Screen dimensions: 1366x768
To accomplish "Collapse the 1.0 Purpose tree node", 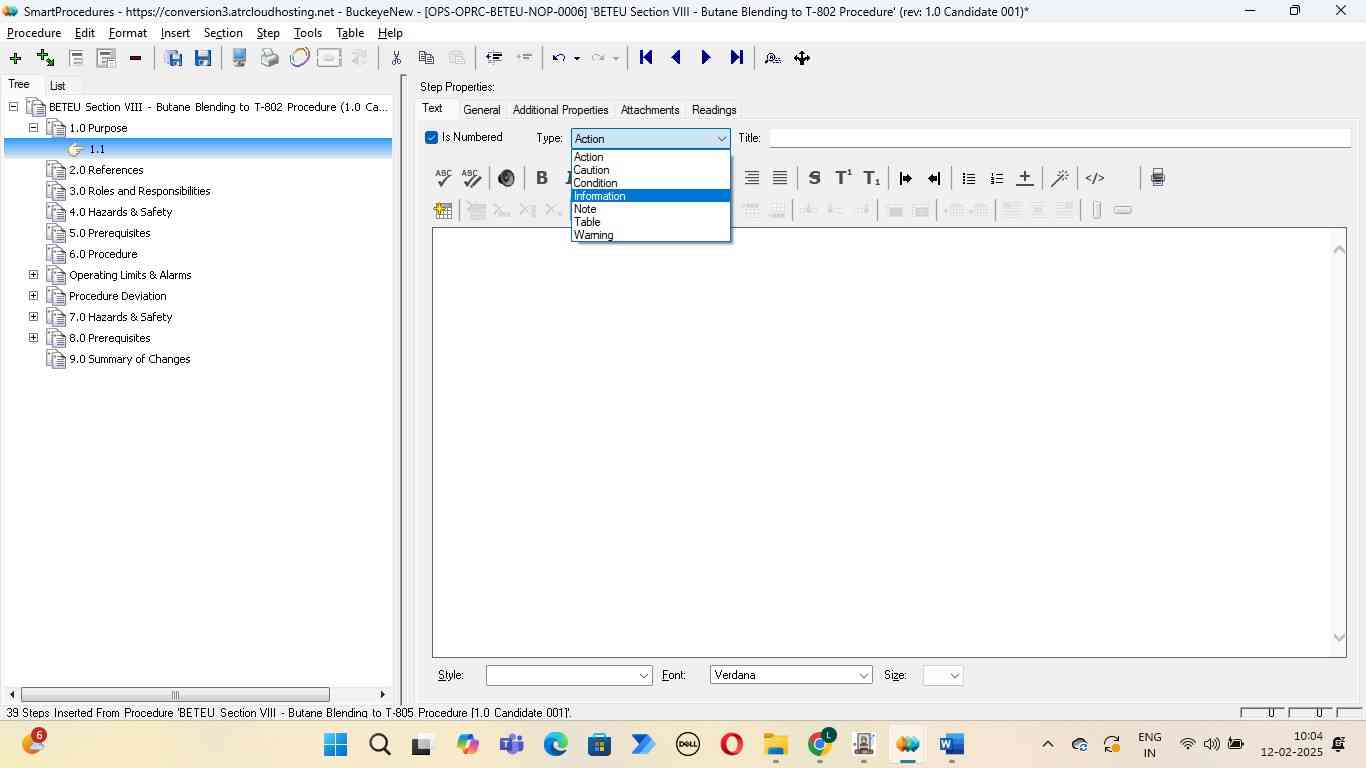I will (33, 128).
